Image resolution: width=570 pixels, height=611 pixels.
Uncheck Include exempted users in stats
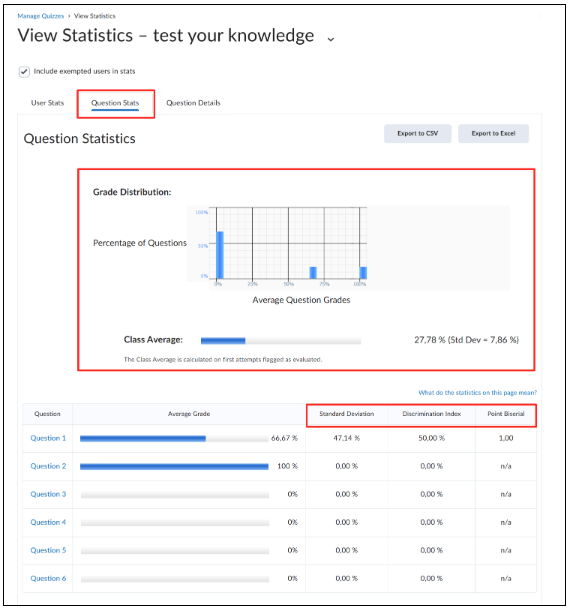(x=24, y=72)
